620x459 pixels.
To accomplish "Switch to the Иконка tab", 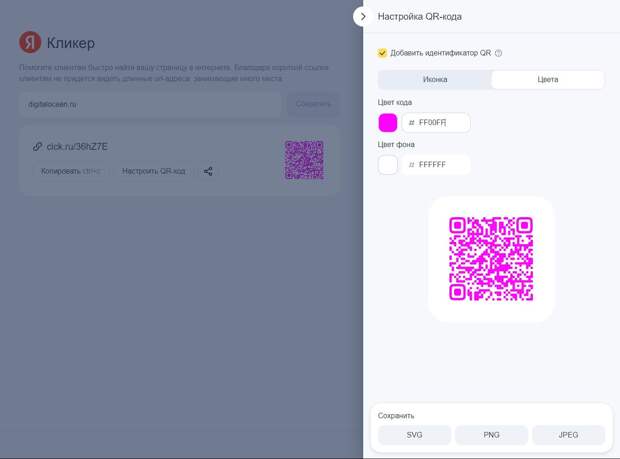I will pos(435,79).
